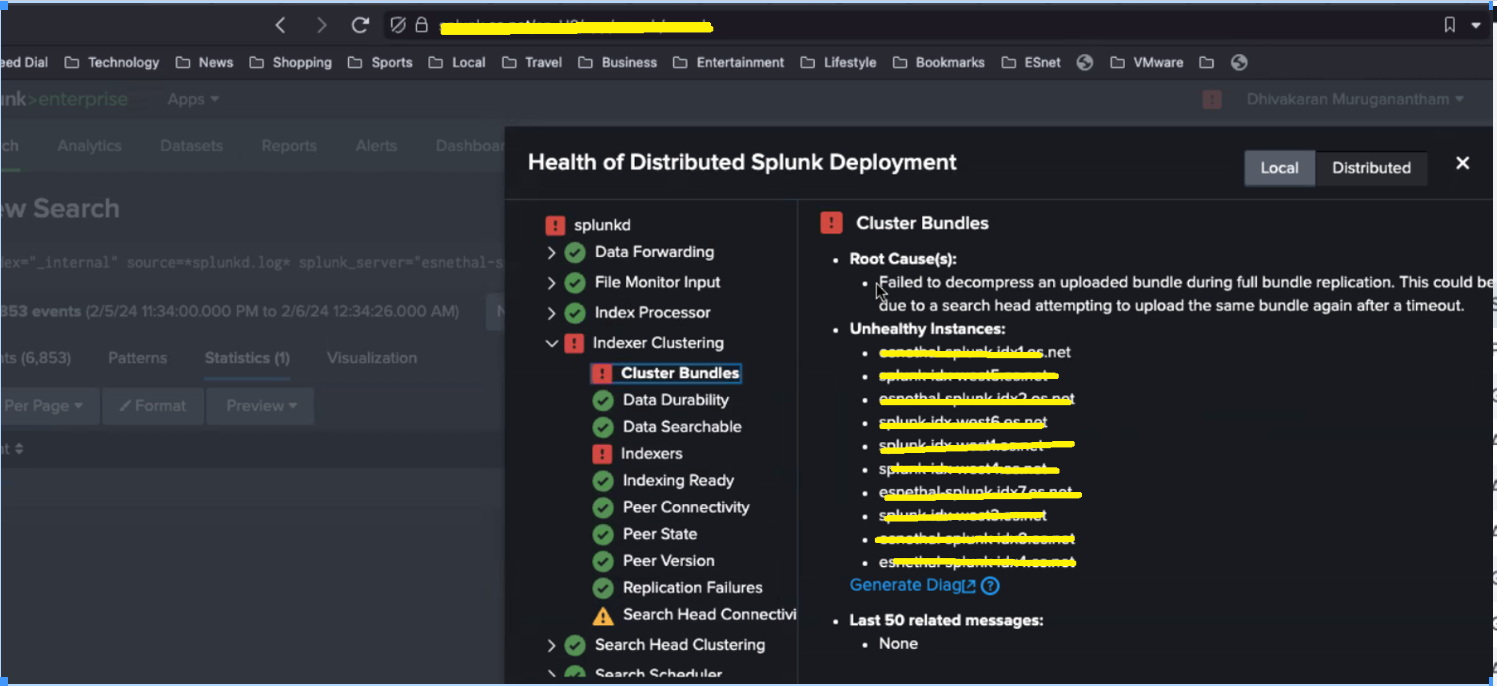
Task: Click the red Indexers status icon
Action: 602,453
